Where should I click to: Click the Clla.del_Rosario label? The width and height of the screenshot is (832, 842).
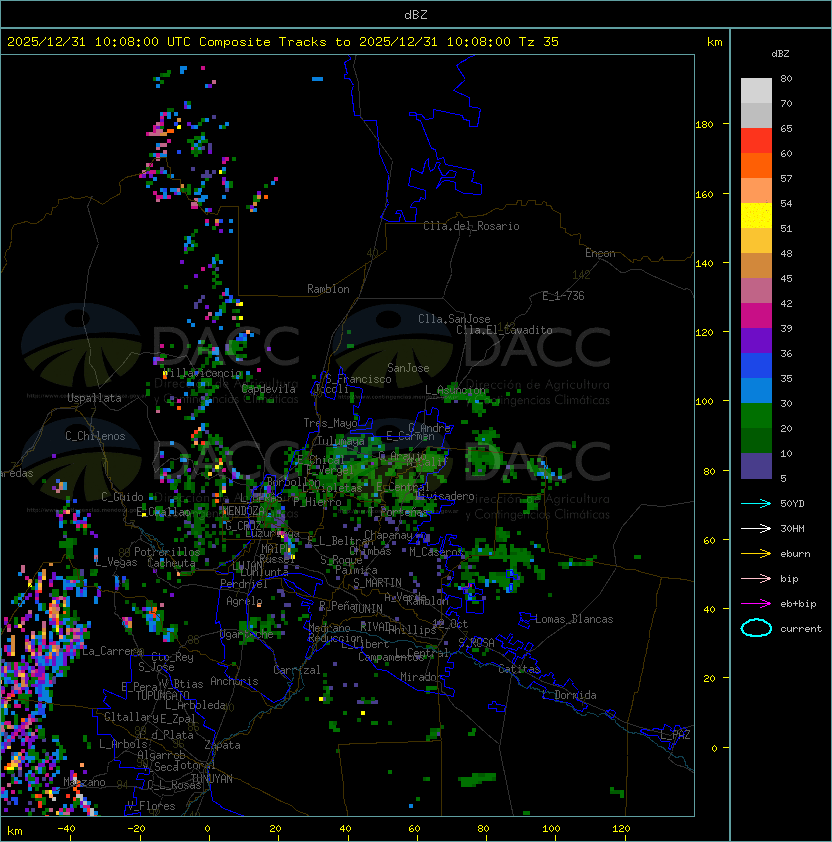(471, 226)
